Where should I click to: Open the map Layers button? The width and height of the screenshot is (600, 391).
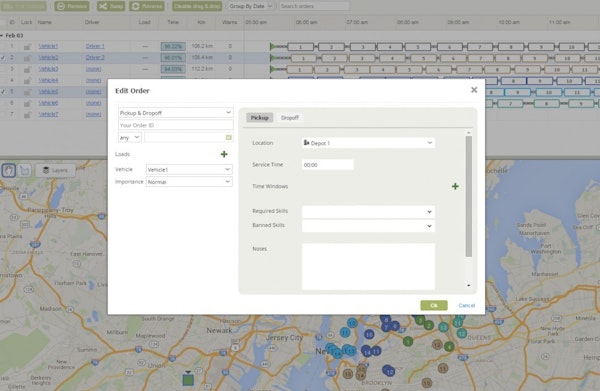pos(55,170)
